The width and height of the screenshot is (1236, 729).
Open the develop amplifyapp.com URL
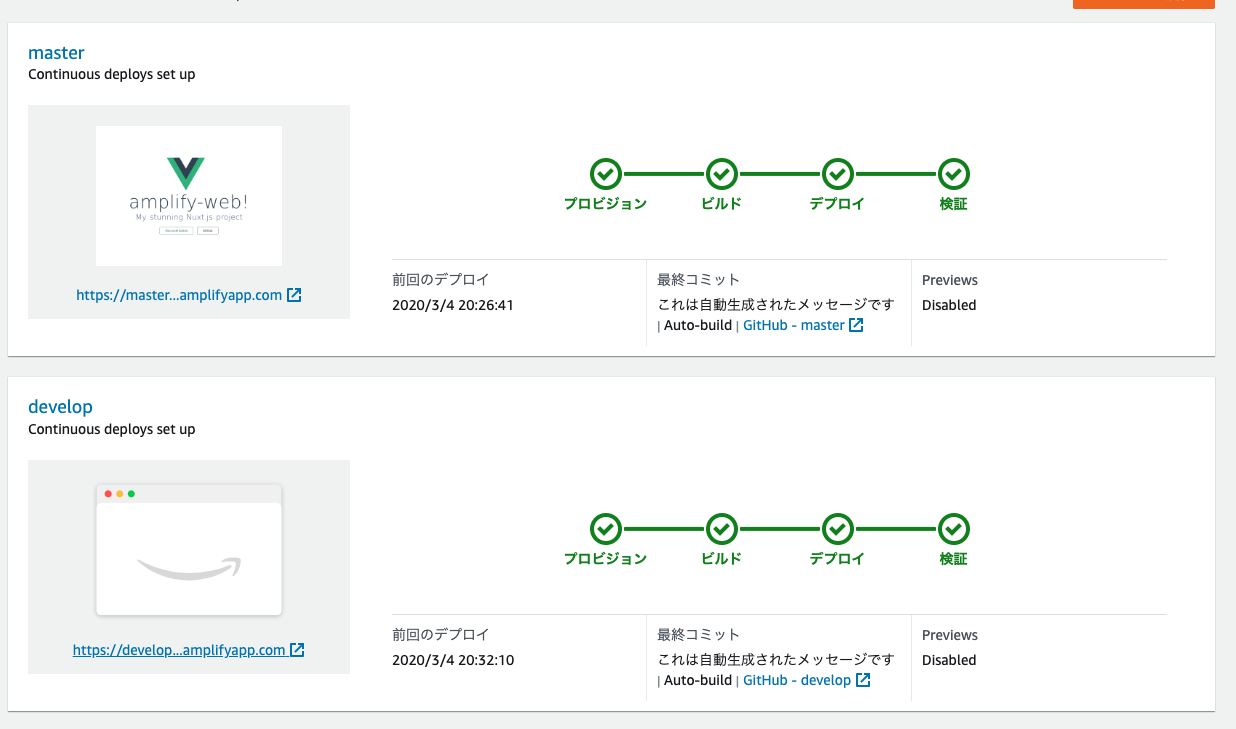pyautogui.click(x=179, y=650)
